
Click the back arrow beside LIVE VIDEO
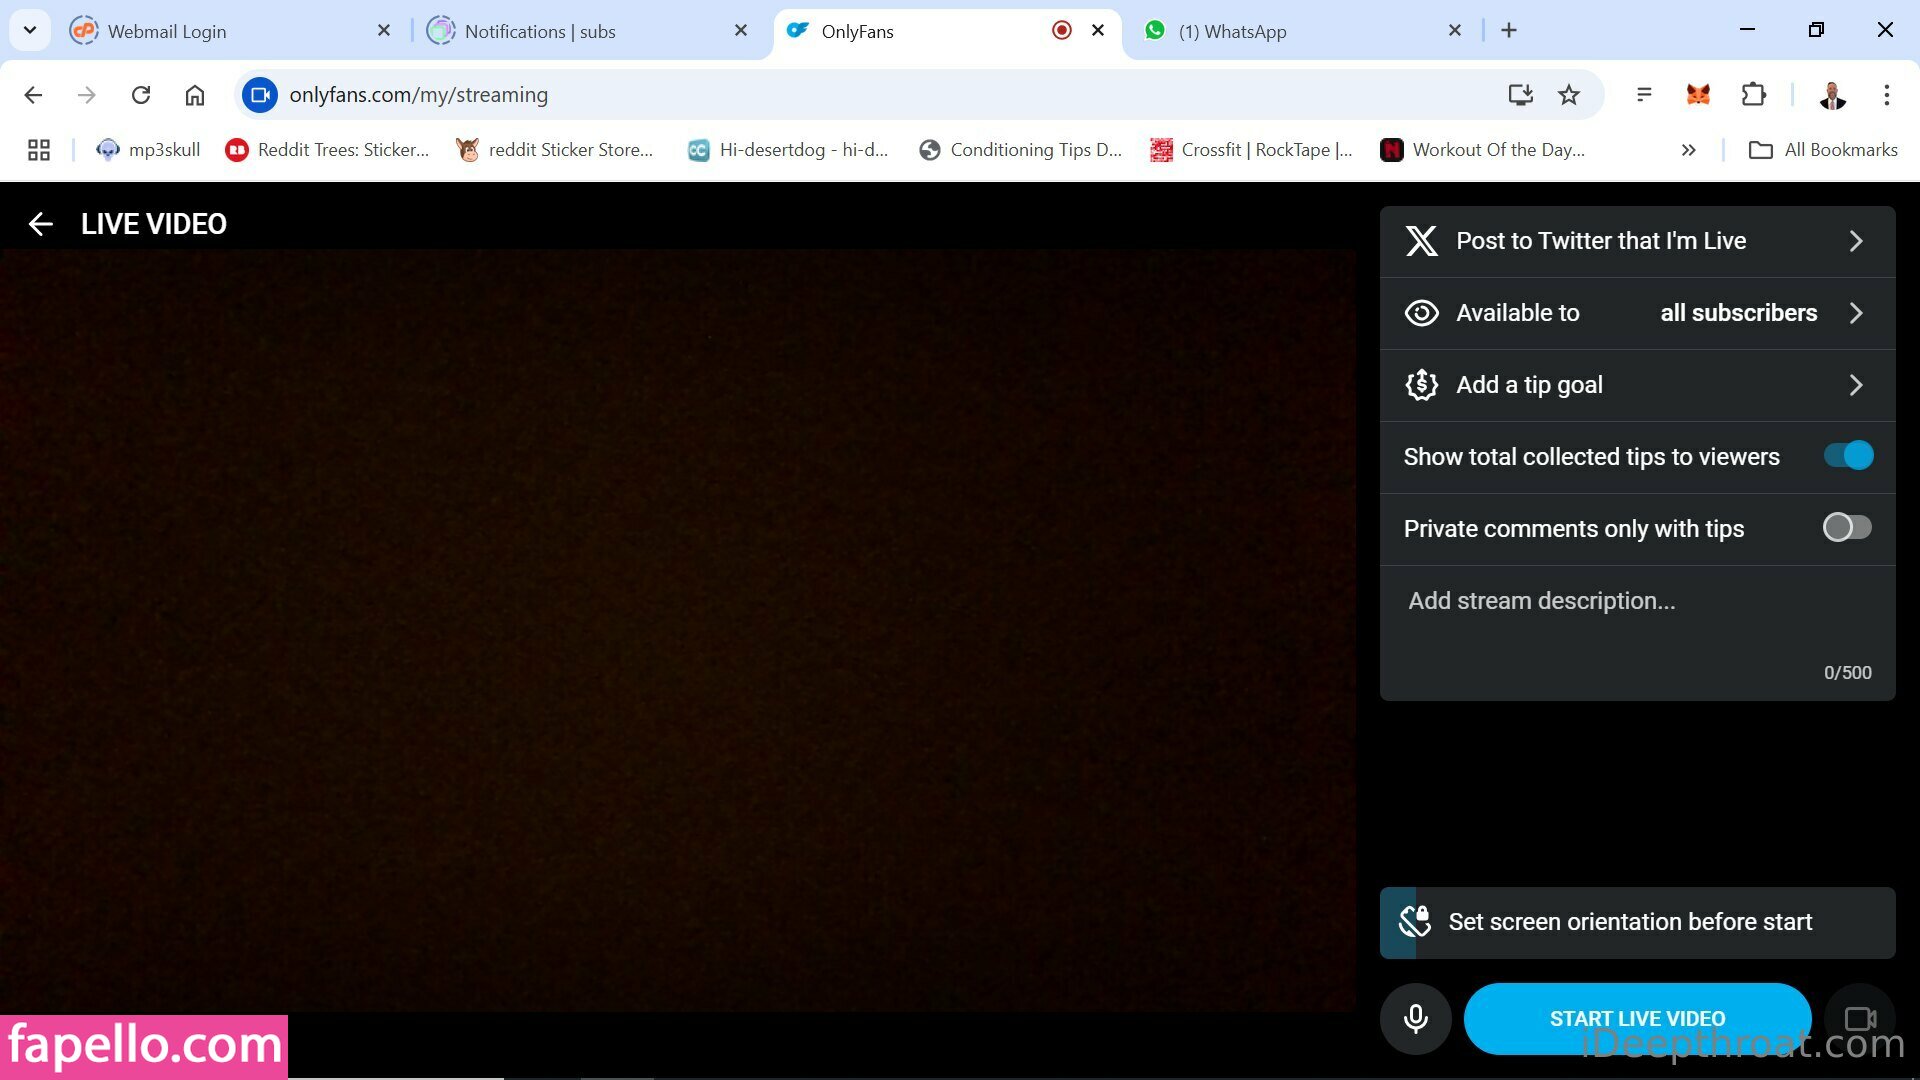point(41,224)
